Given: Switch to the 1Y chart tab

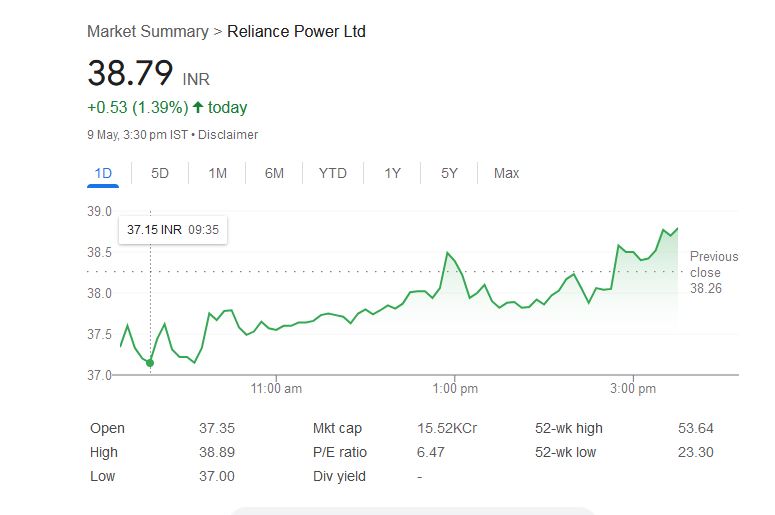Looking at the screenshot, I should pyautogui.click(x=392, y=173).
